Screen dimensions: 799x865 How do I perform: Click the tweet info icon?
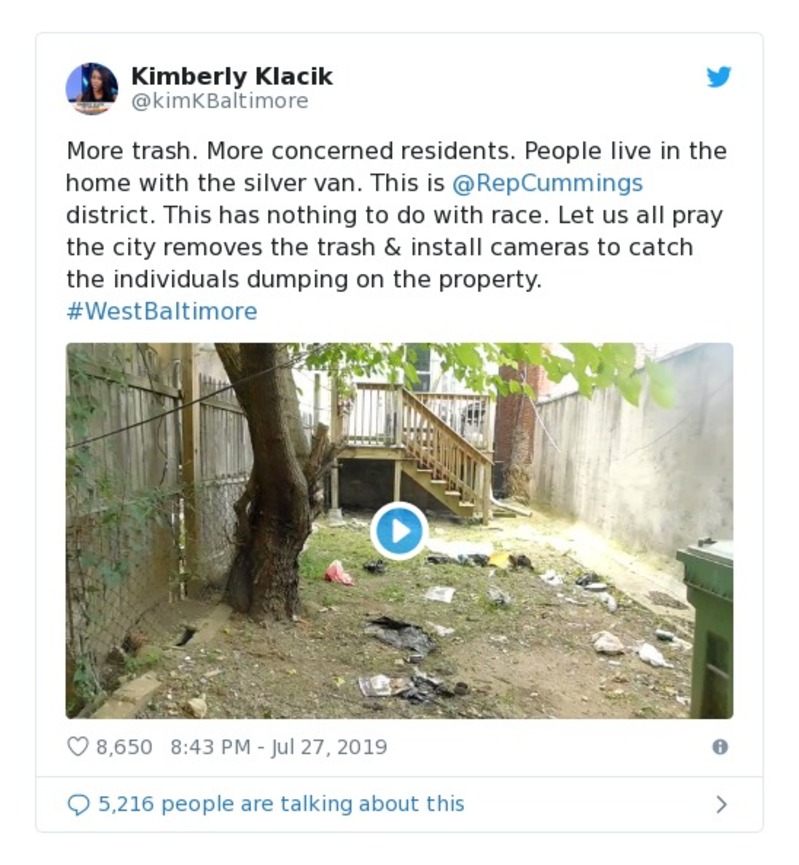719,747
